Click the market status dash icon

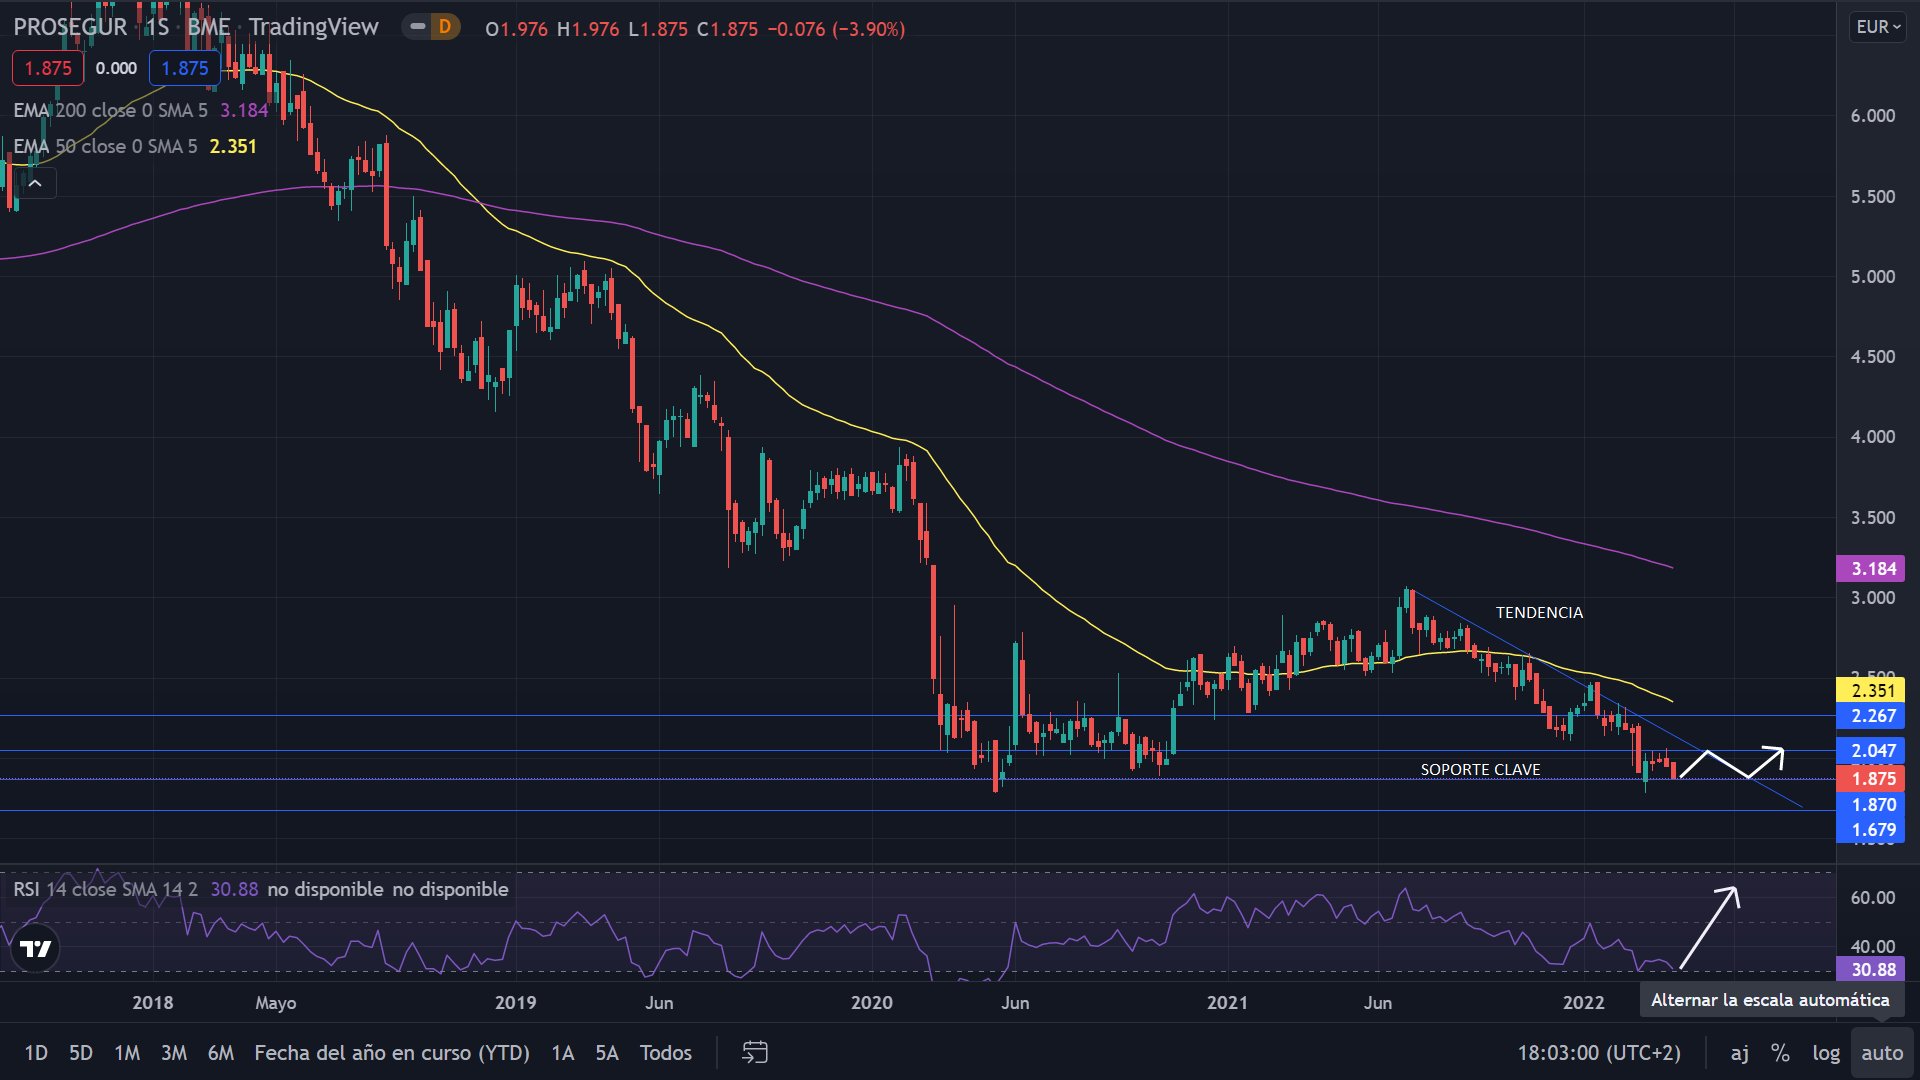pos(418,27)
